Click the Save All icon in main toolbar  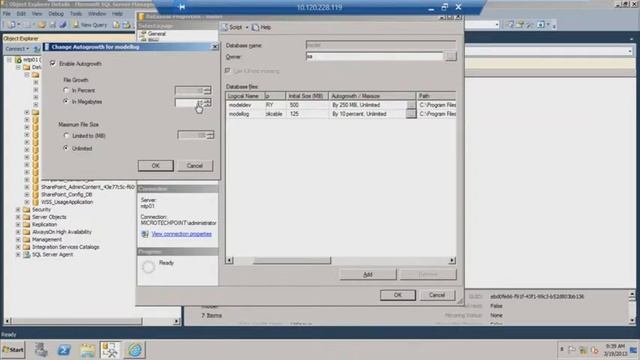pos(62,25)
